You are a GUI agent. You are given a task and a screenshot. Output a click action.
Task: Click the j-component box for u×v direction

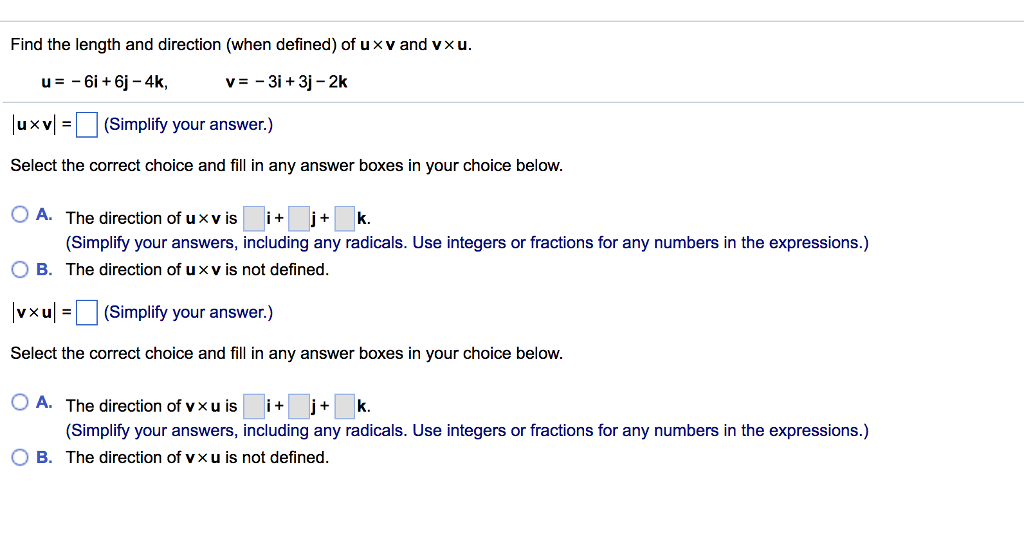tap(299, 218)
